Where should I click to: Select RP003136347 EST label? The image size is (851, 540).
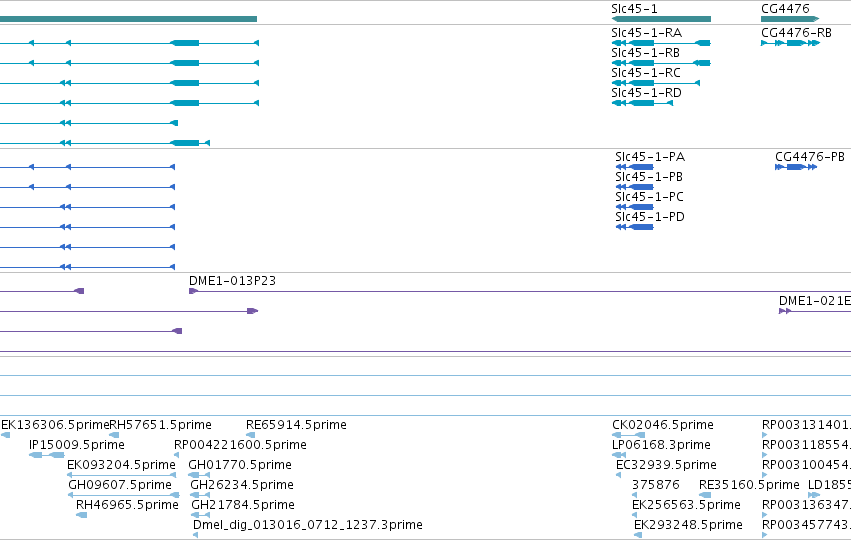(806, 505)
